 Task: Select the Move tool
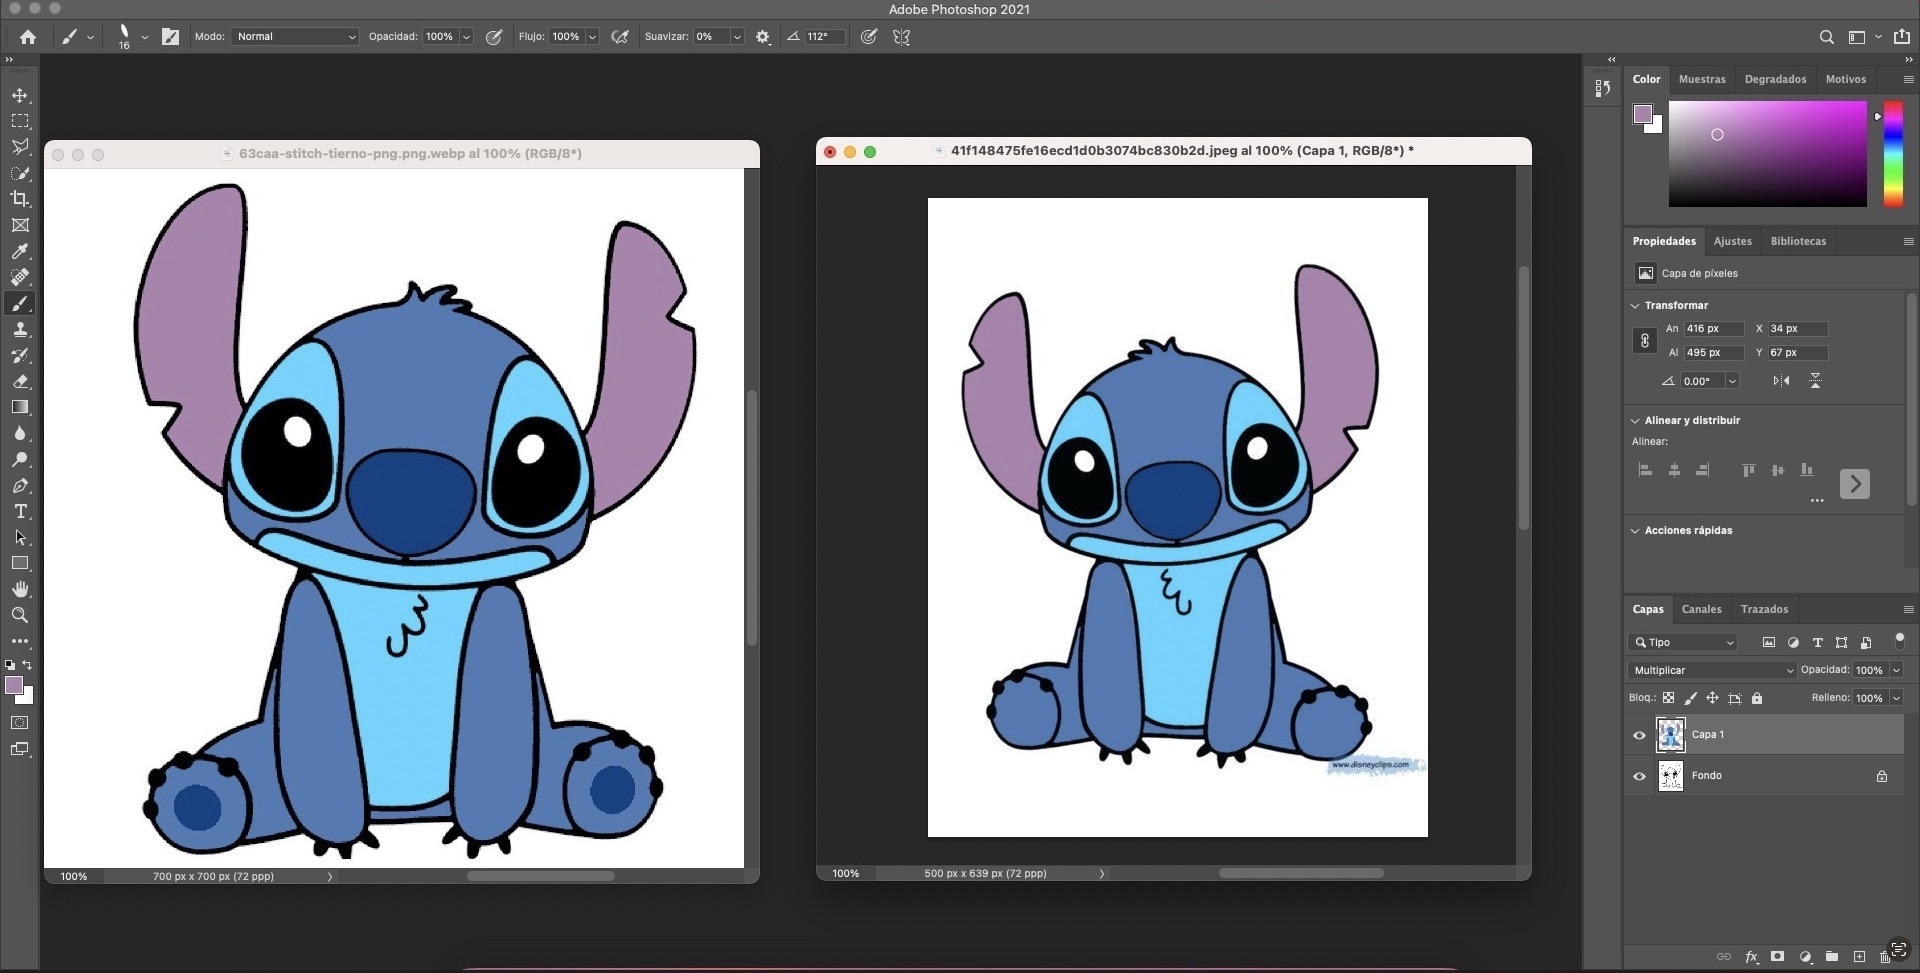(x=20, y=95)
